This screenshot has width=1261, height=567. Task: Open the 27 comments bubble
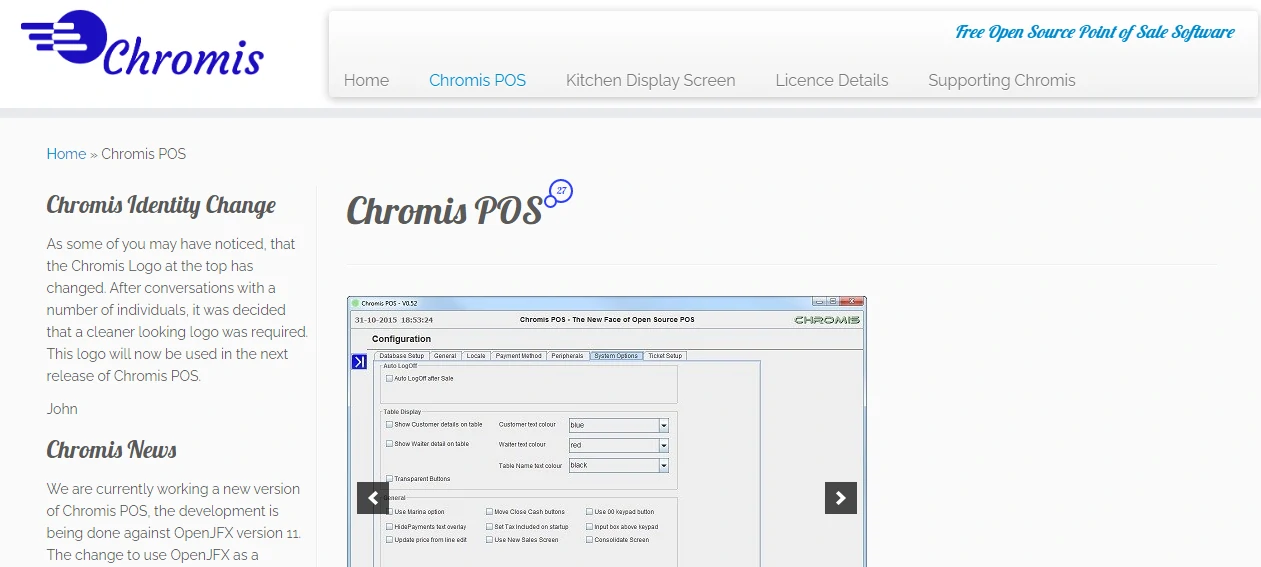point(561,191)
